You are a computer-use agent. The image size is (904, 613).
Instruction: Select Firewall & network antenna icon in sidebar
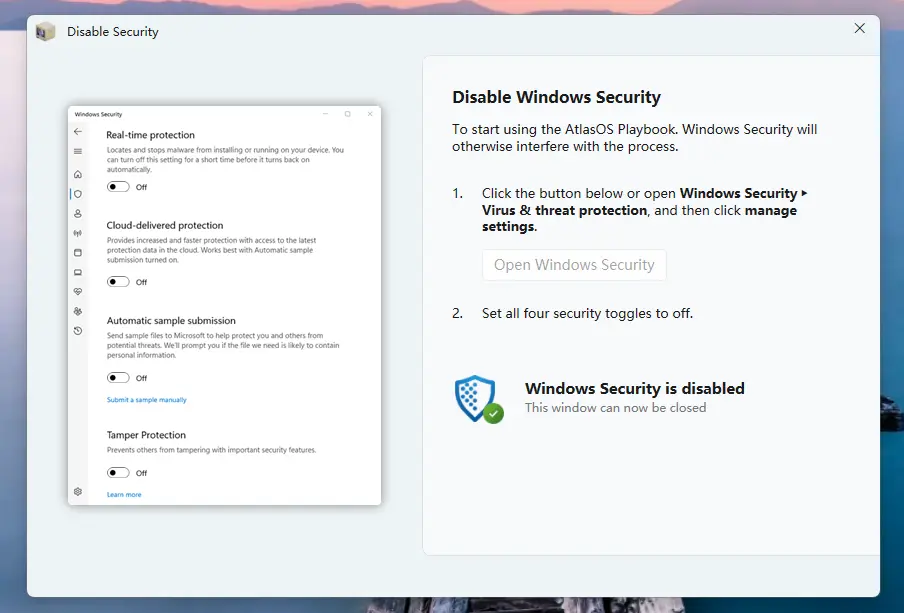tap(78, 233)
